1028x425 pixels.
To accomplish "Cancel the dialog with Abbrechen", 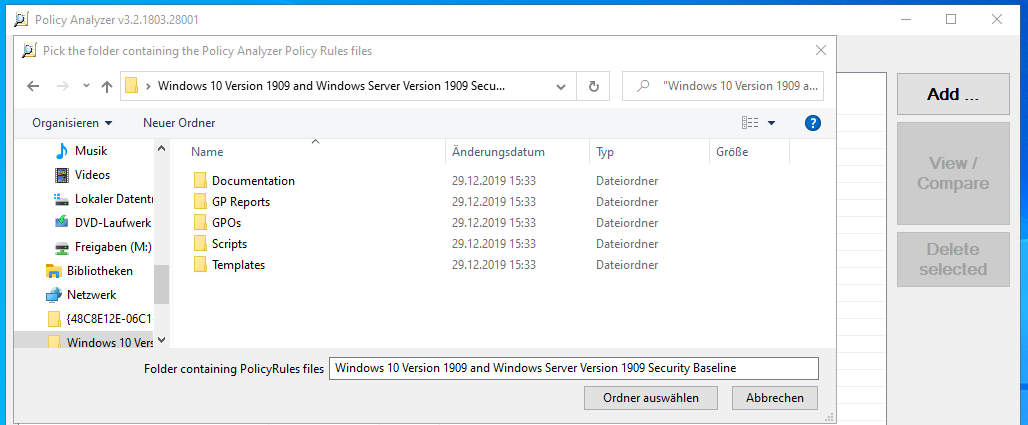I will (x=774, y=398).
